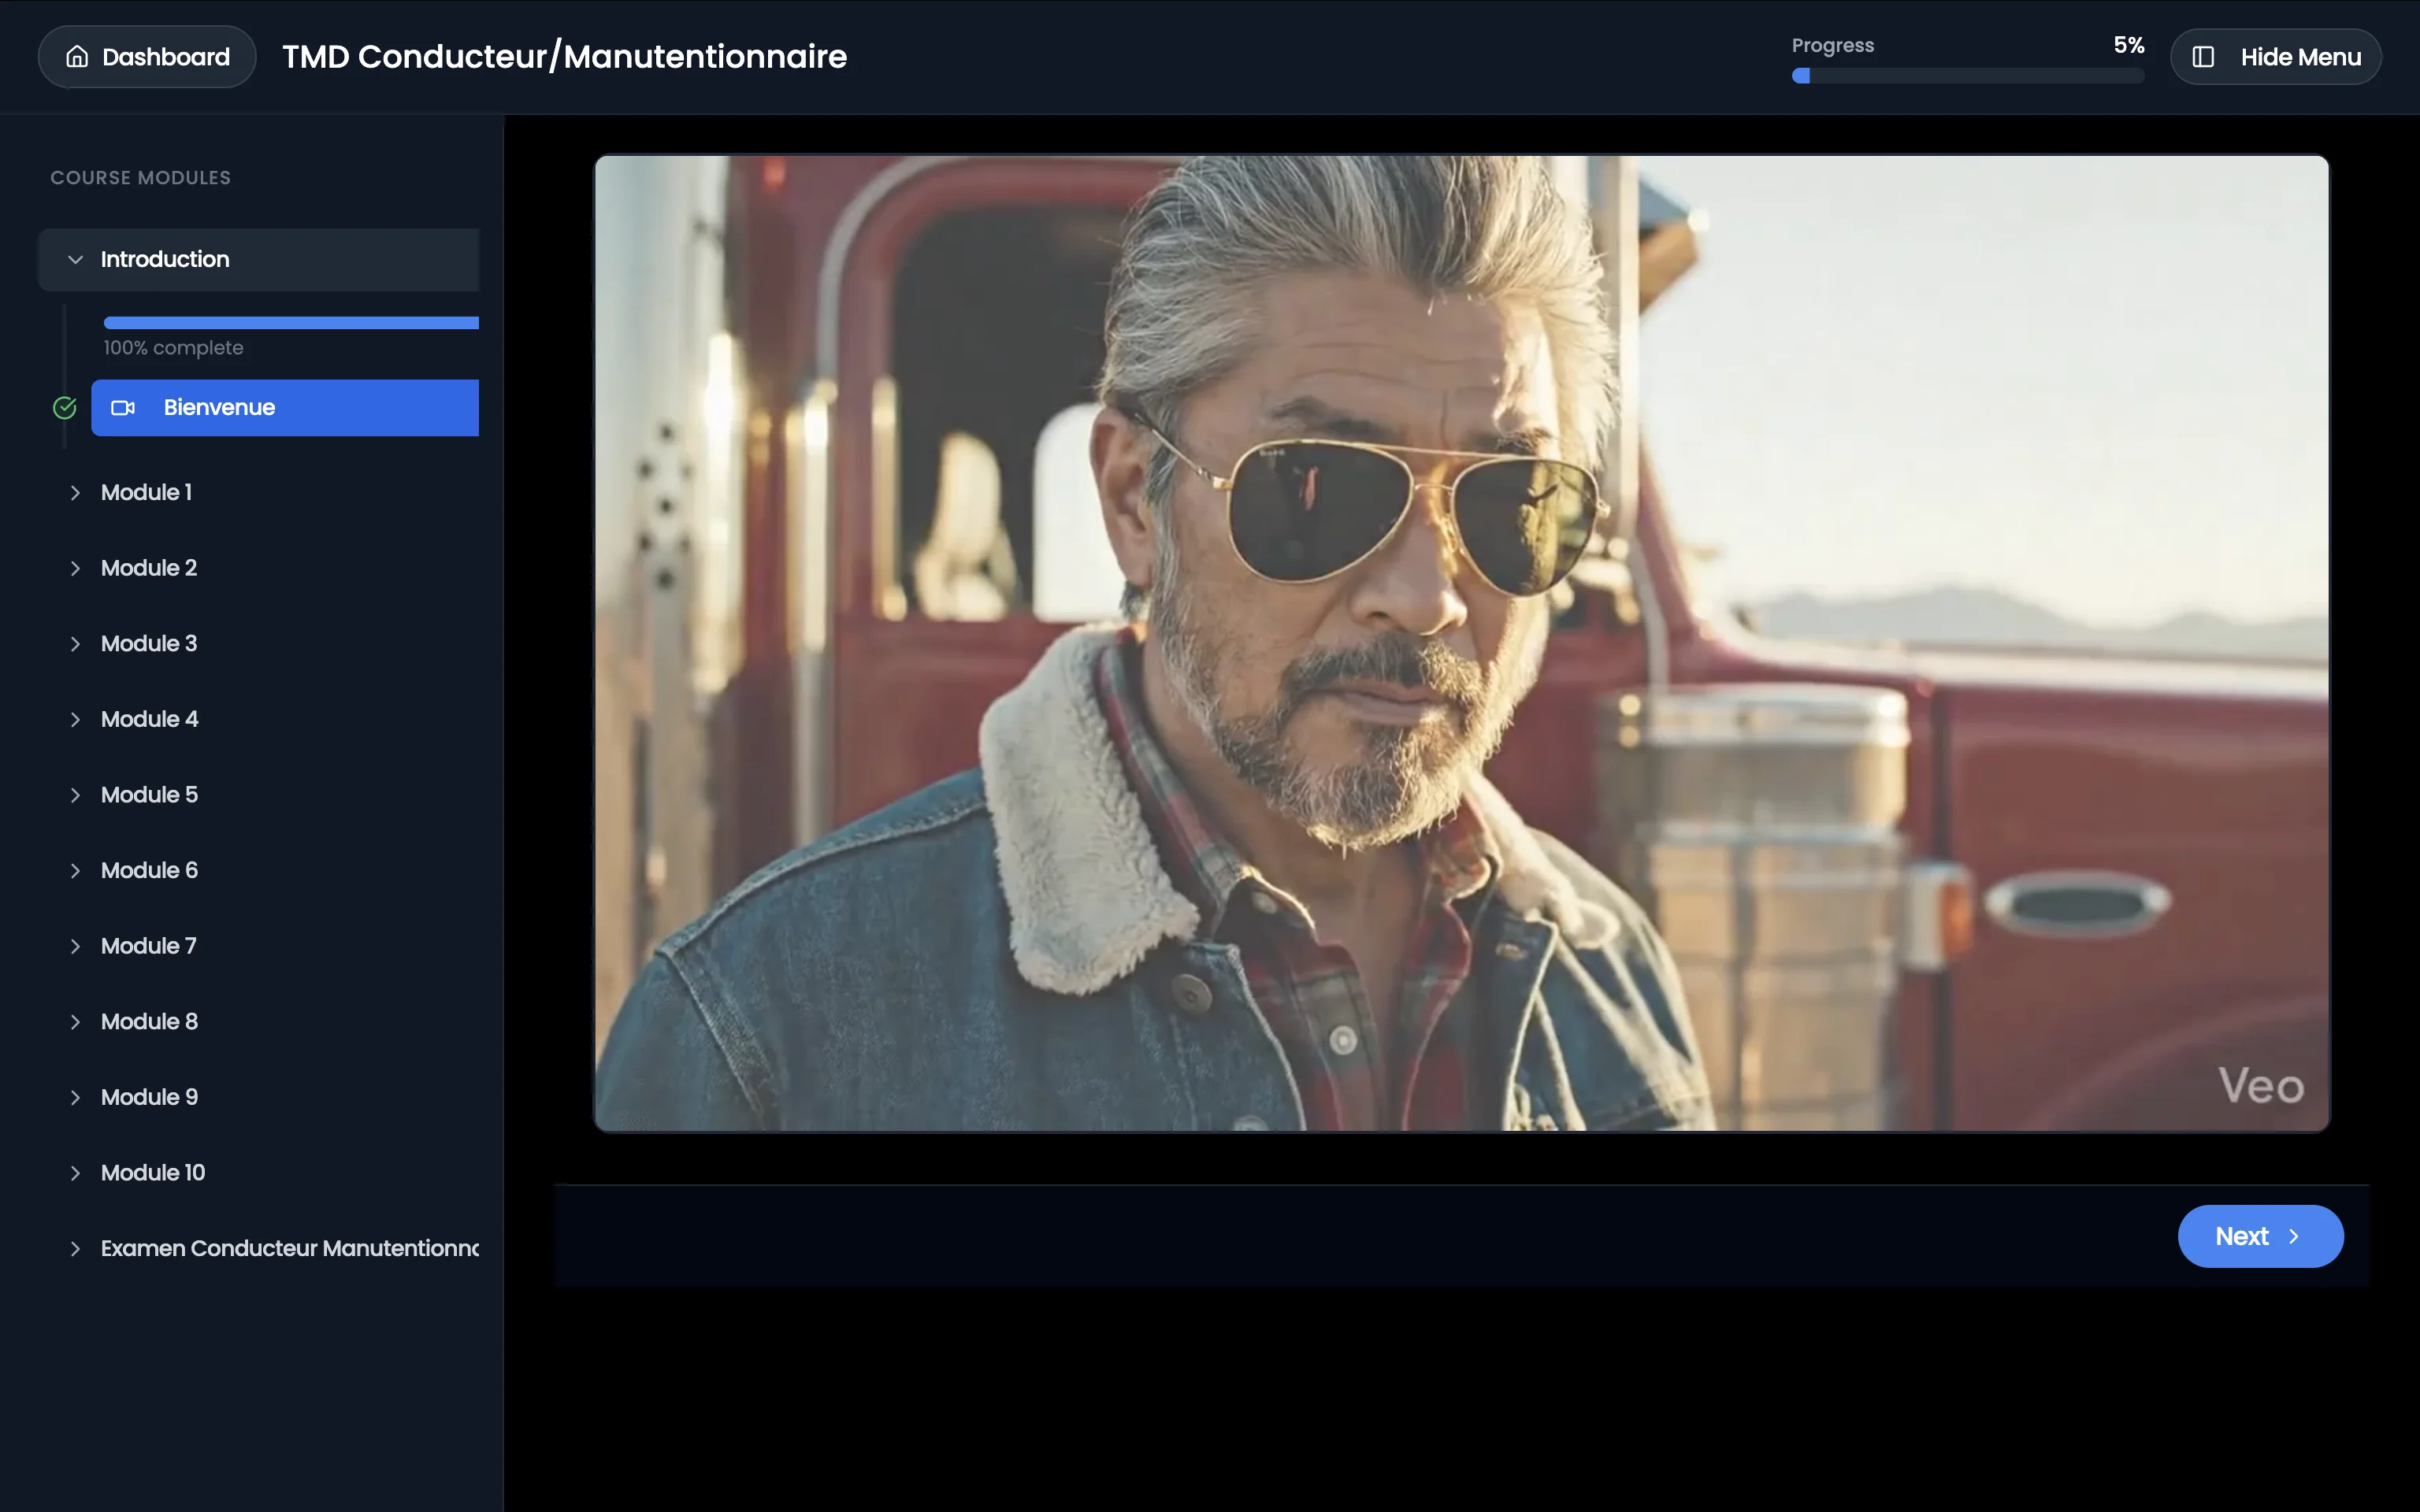Collapse the Introduction section chevron
This screenshot has width=2420, height=1512.
(75, 260)
